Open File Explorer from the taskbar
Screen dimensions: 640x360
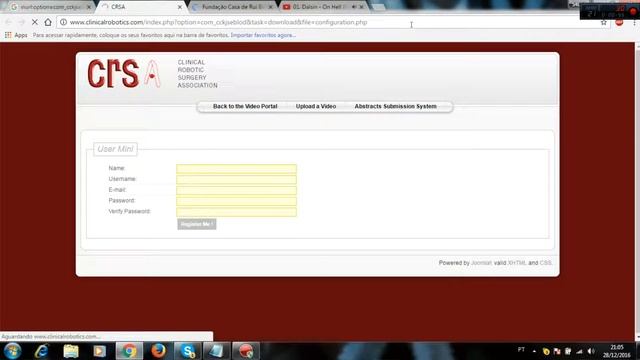coord(71,351)
